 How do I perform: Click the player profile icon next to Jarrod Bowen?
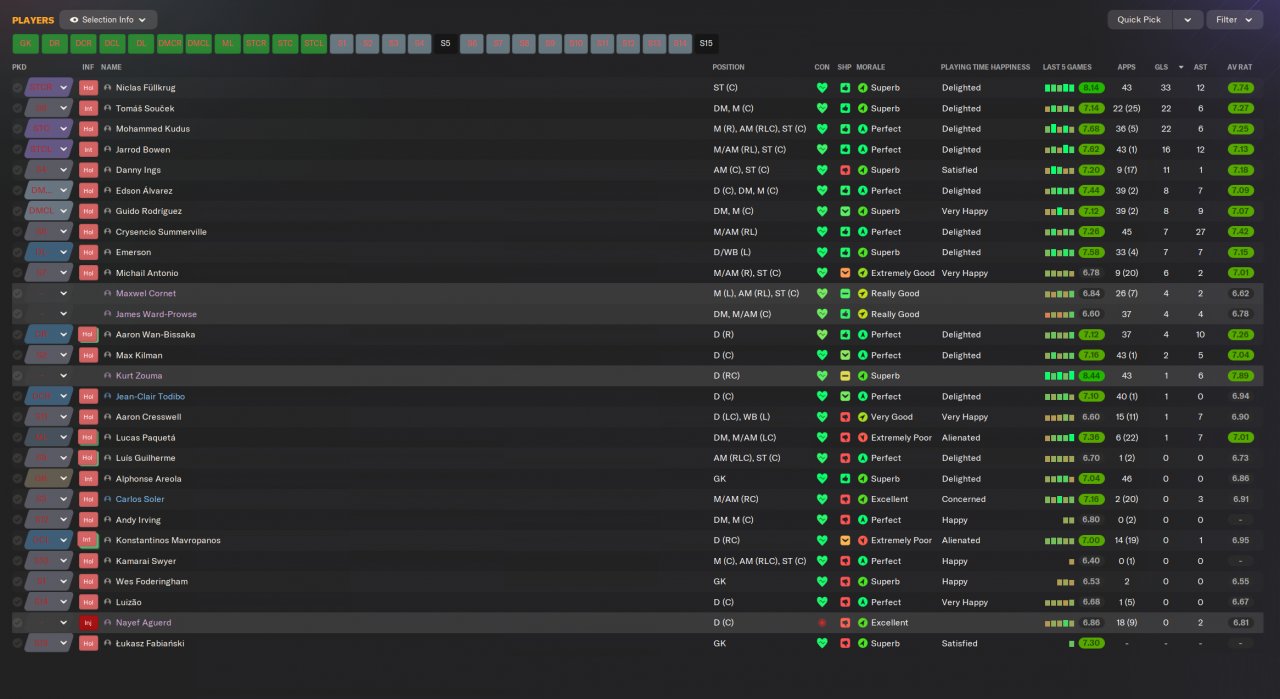click(x=108, y=150)
